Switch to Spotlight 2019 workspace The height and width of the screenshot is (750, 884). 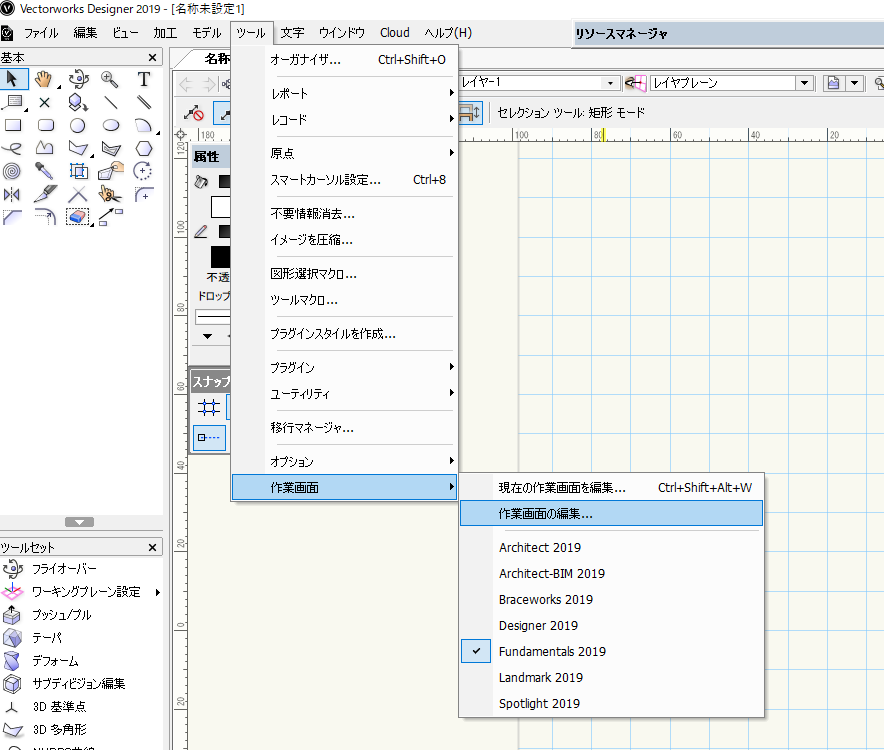click(x=612, y=703)
